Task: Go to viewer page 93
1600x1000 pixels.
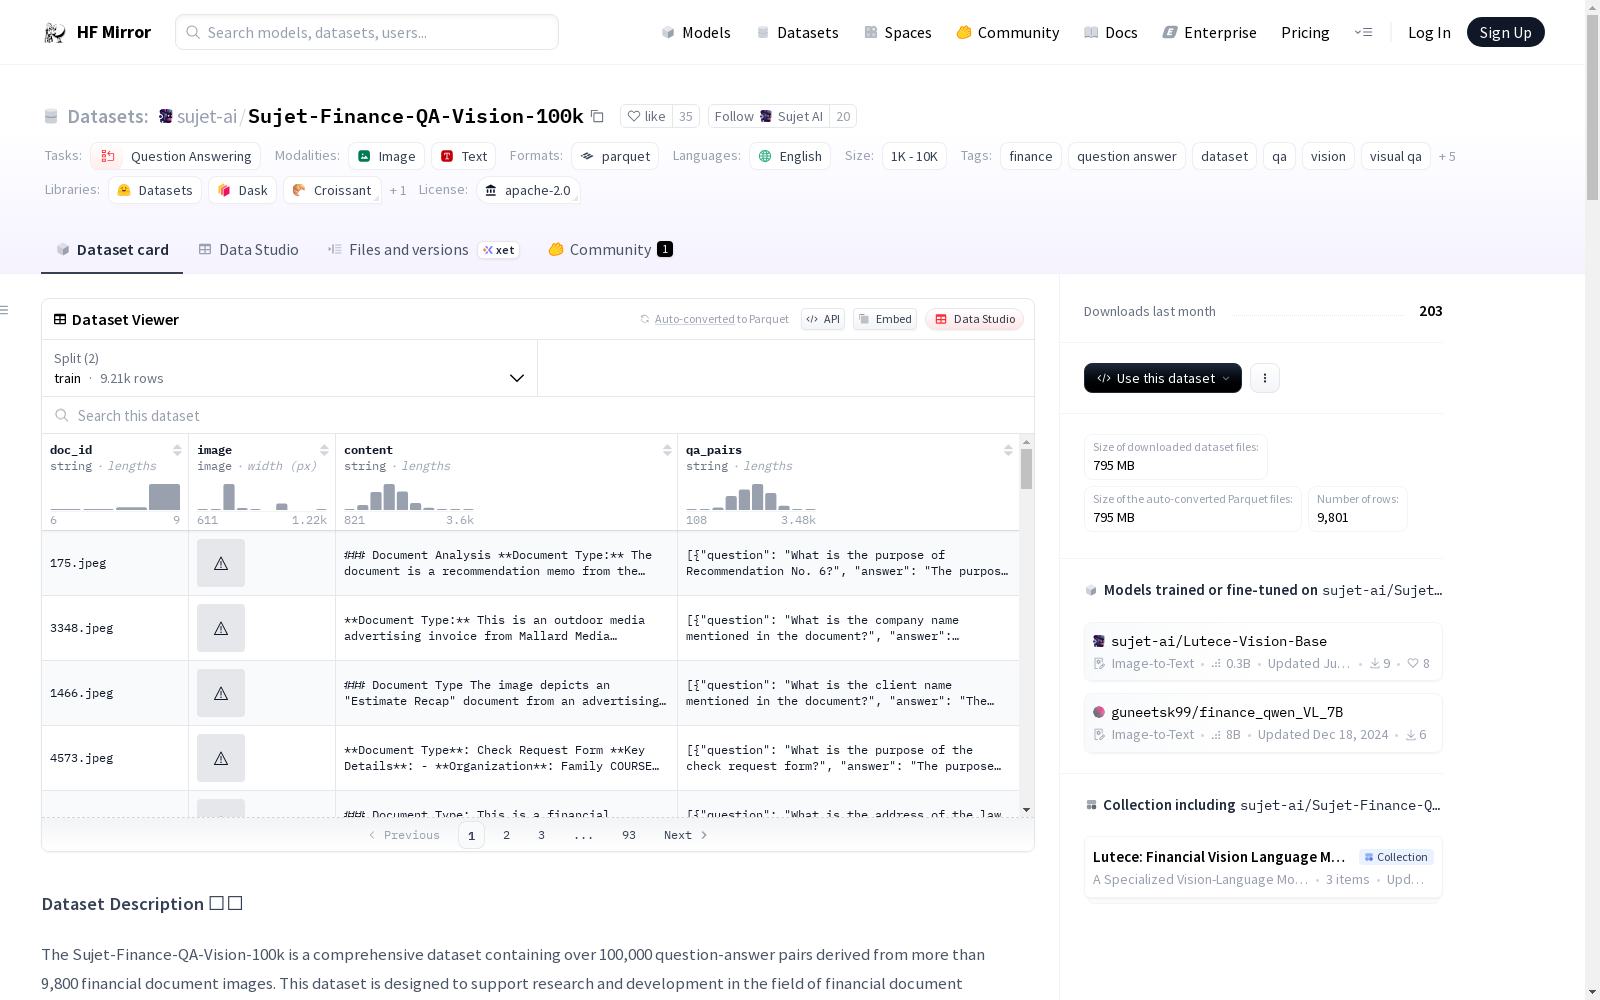Action: tap(629, 835)
